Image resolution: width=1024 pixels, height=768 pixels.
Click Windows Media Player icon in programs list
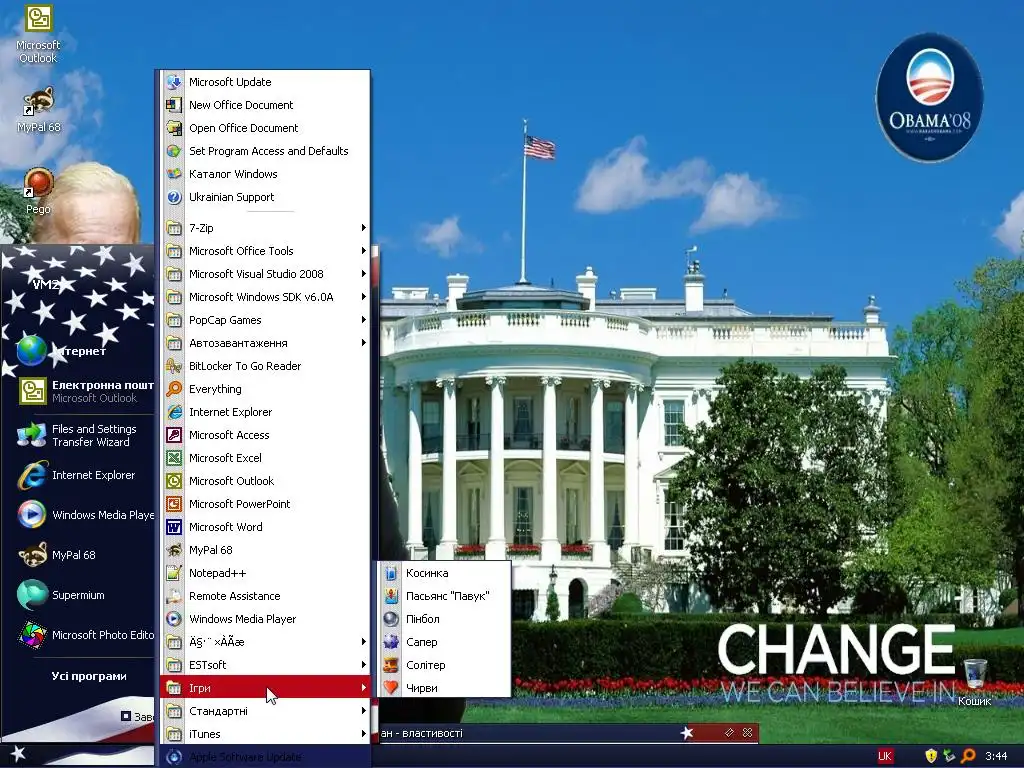tap(174, 619)
